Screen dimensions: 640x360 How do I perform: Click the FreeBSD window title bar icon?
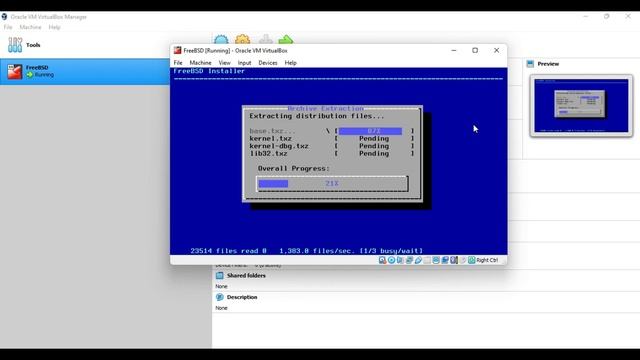click(x=177, y=50)
